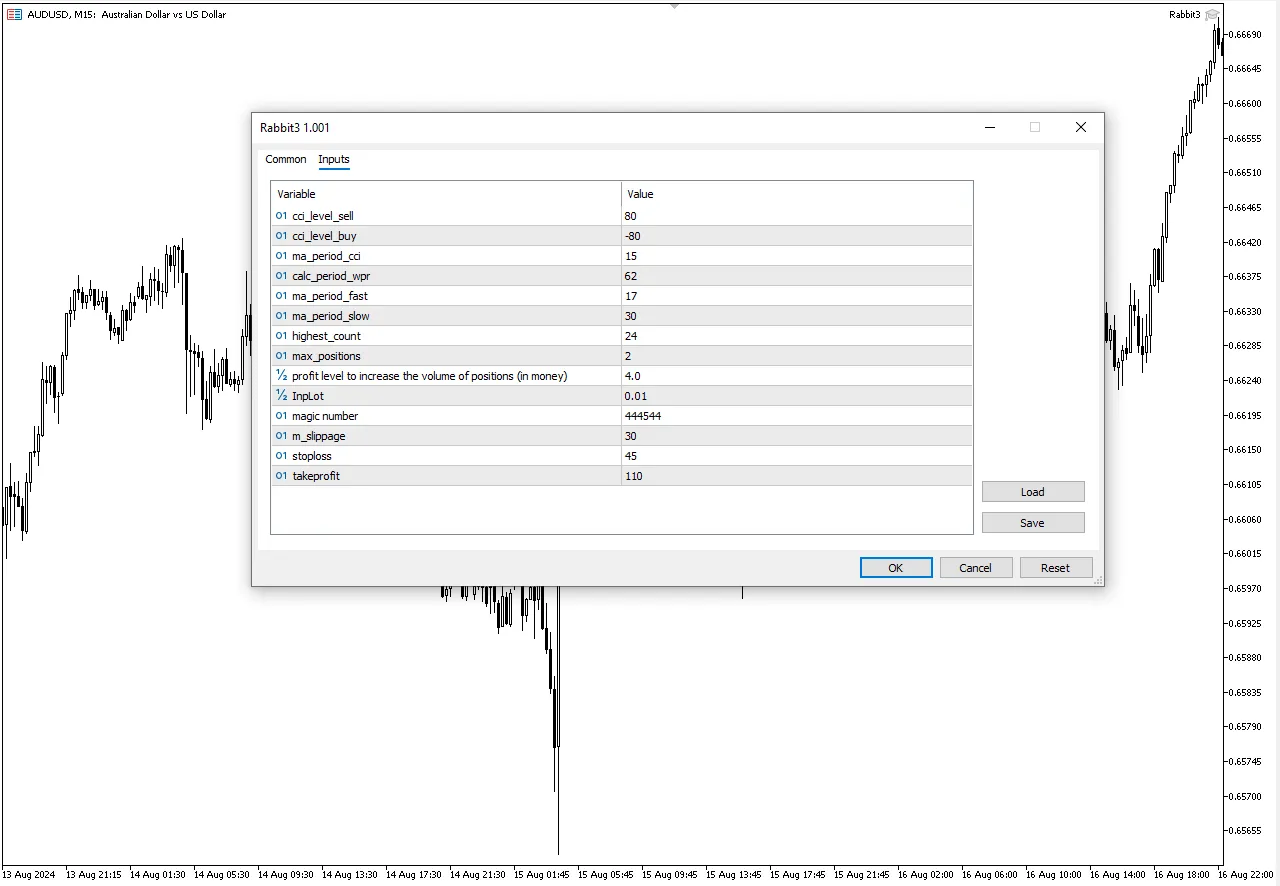Select the ma_period_slow variable name

[331, 316]
